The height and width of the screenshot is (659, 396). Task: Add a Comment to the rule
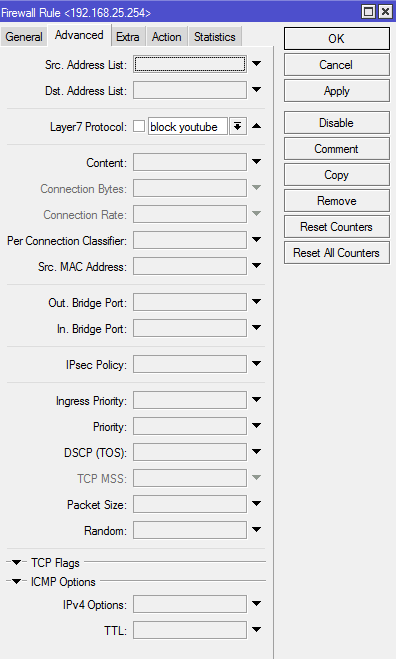pyautogui.click(x=336, y=149)
